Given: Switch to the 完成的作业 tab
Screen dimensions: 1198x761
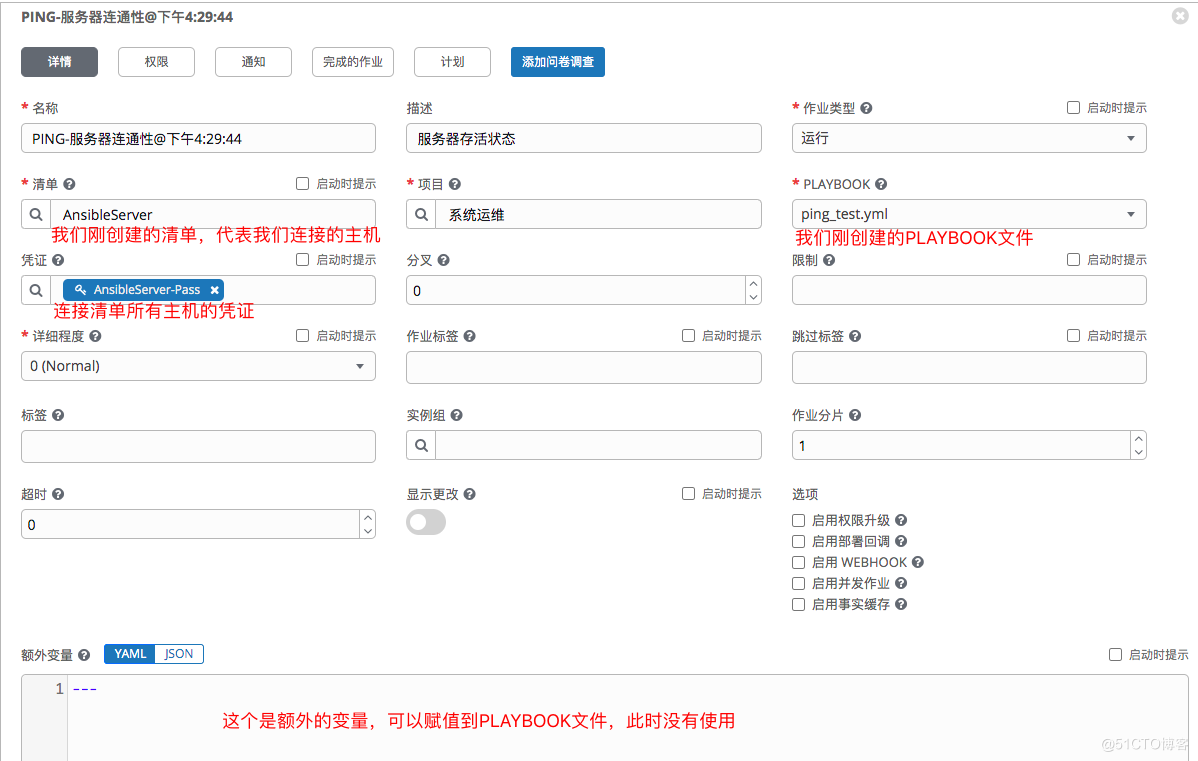Looking at the screenshot, I should pos(353,62).
